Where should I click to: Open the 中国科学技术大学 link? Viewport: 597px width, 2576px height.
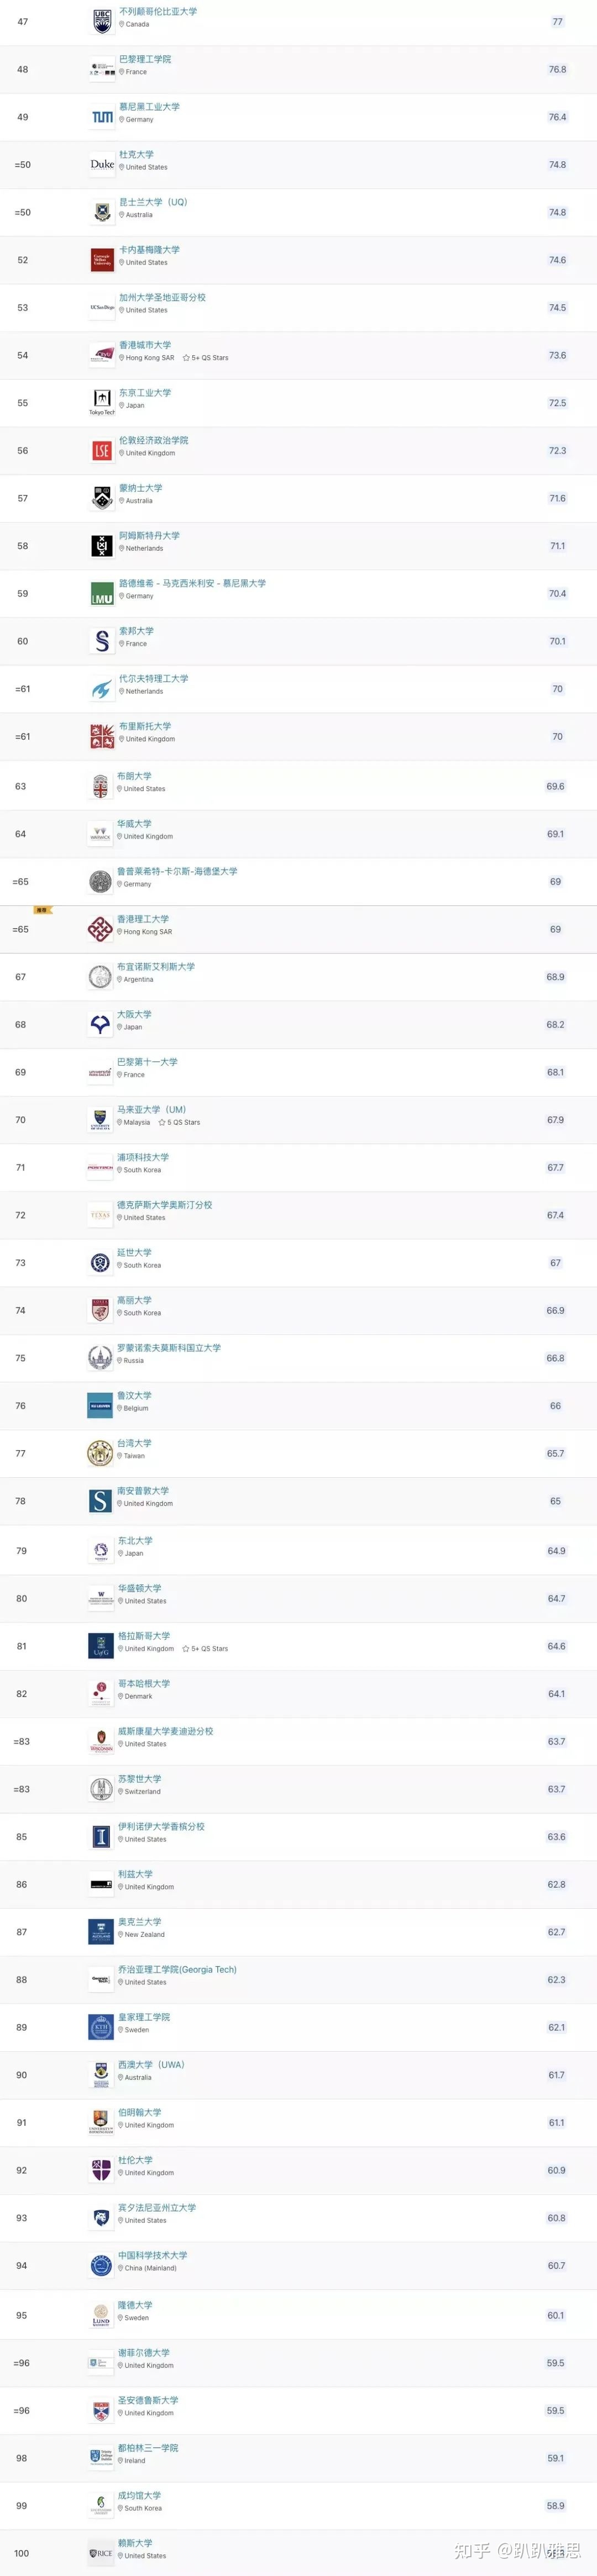153,2255
